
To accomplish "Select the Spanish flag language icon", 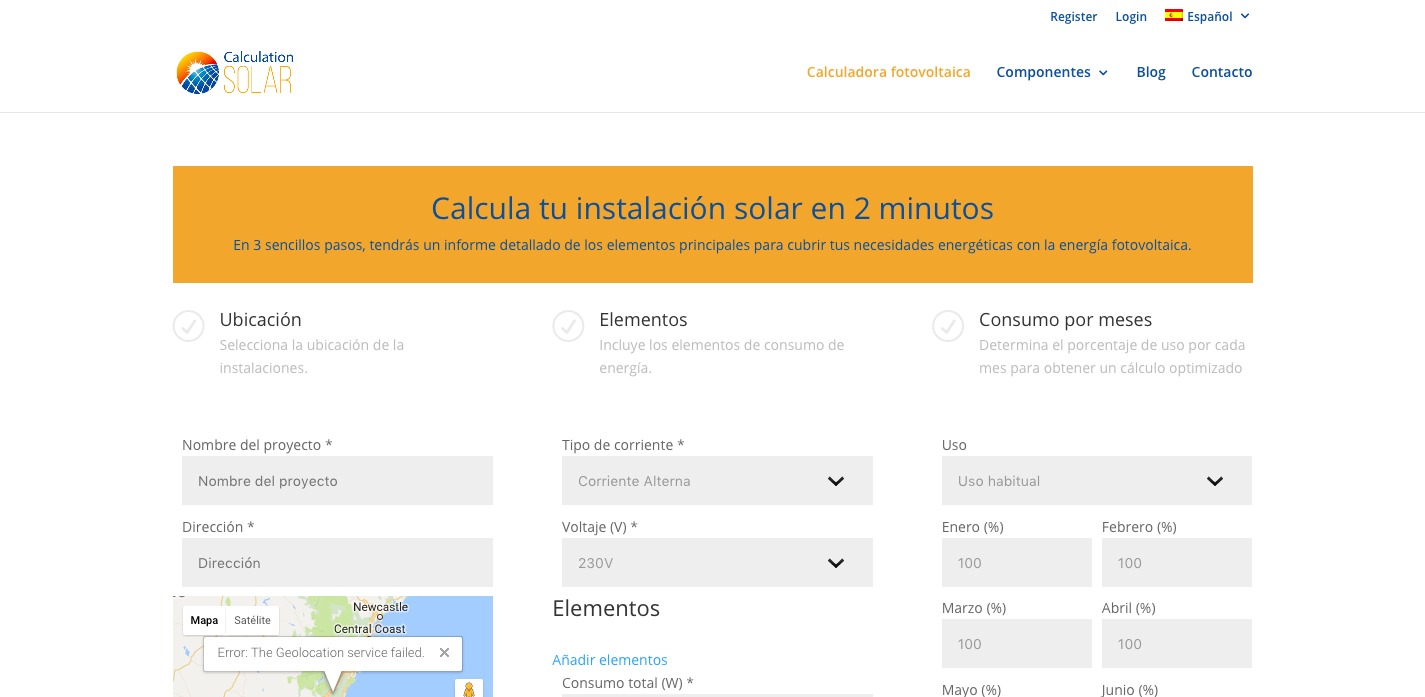I will [x=1174, y=15].
